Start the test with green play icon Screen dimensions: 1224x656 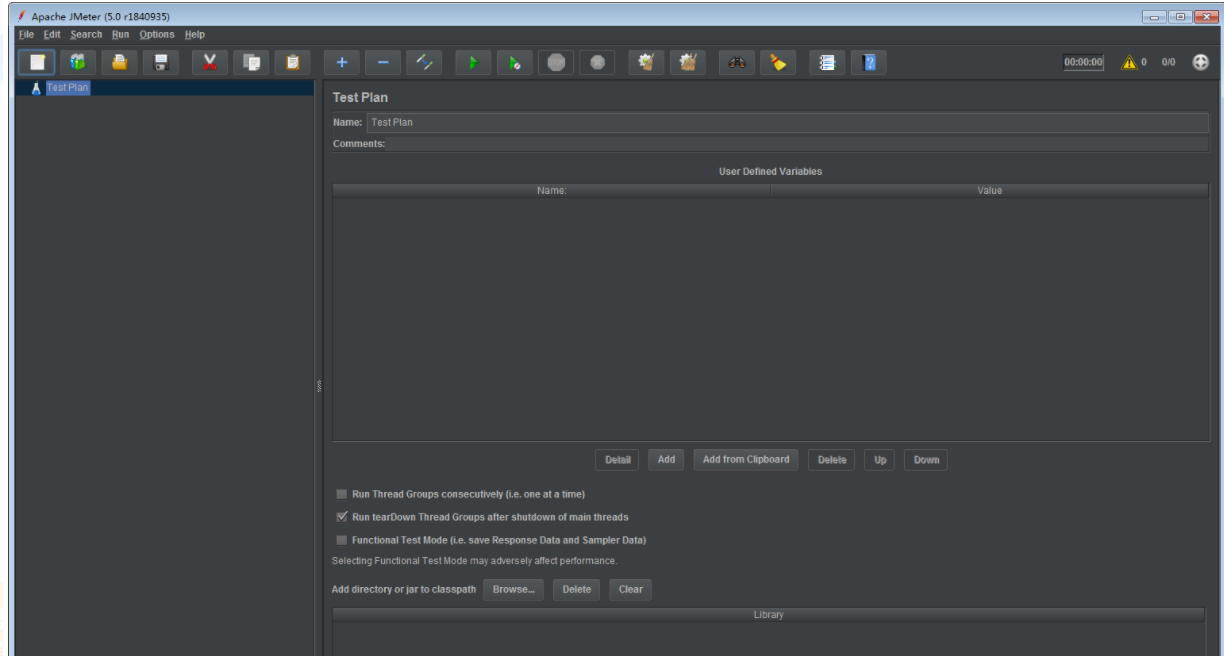[473, 62]
